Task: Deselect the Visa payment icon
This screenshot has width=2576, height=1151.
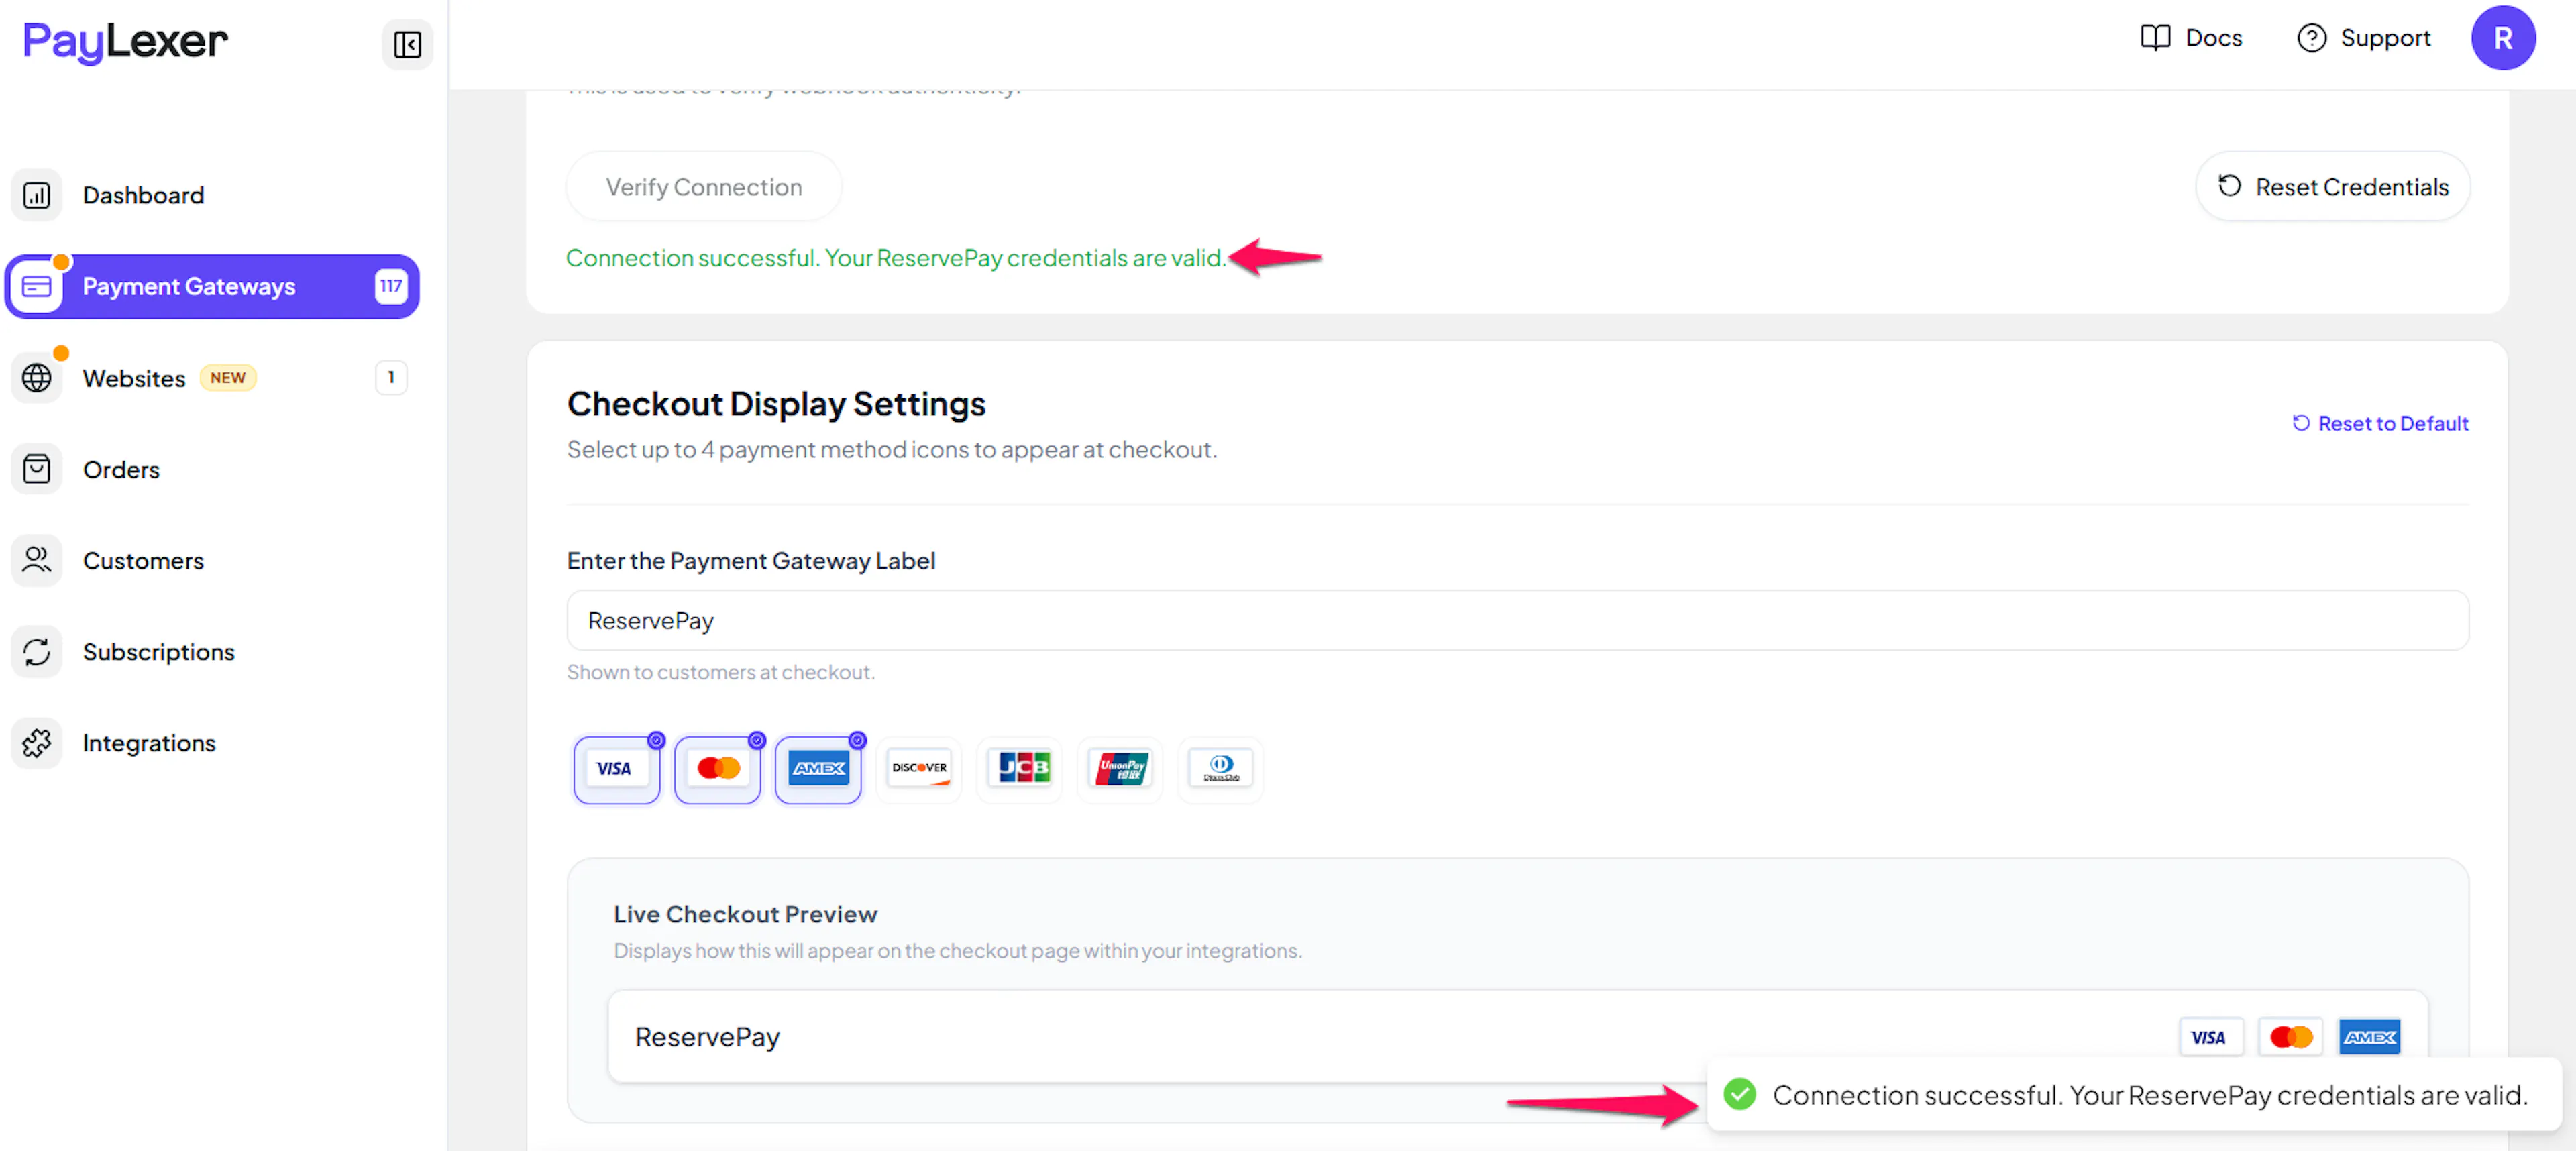Action: click(x=616, y=769)
